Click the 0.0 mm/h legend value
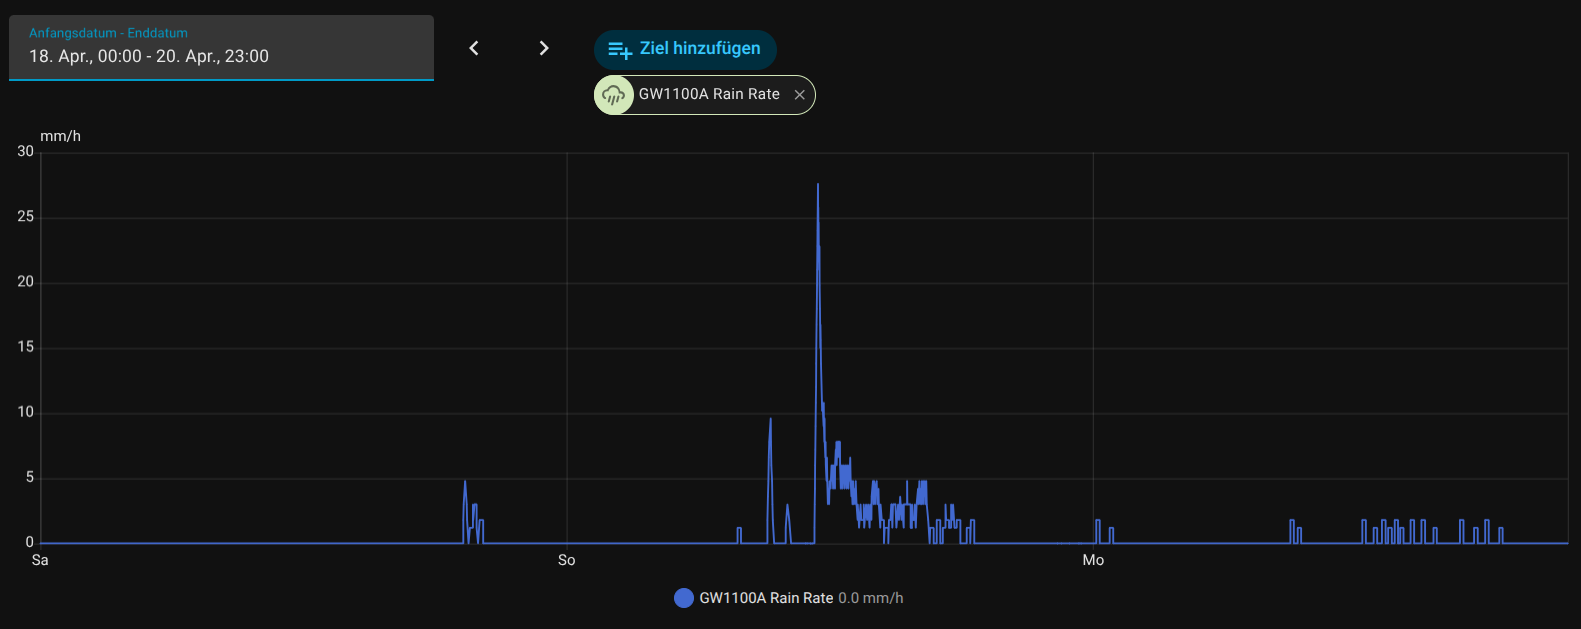Viewport: 1581px width, 629px height. point(871,598)
